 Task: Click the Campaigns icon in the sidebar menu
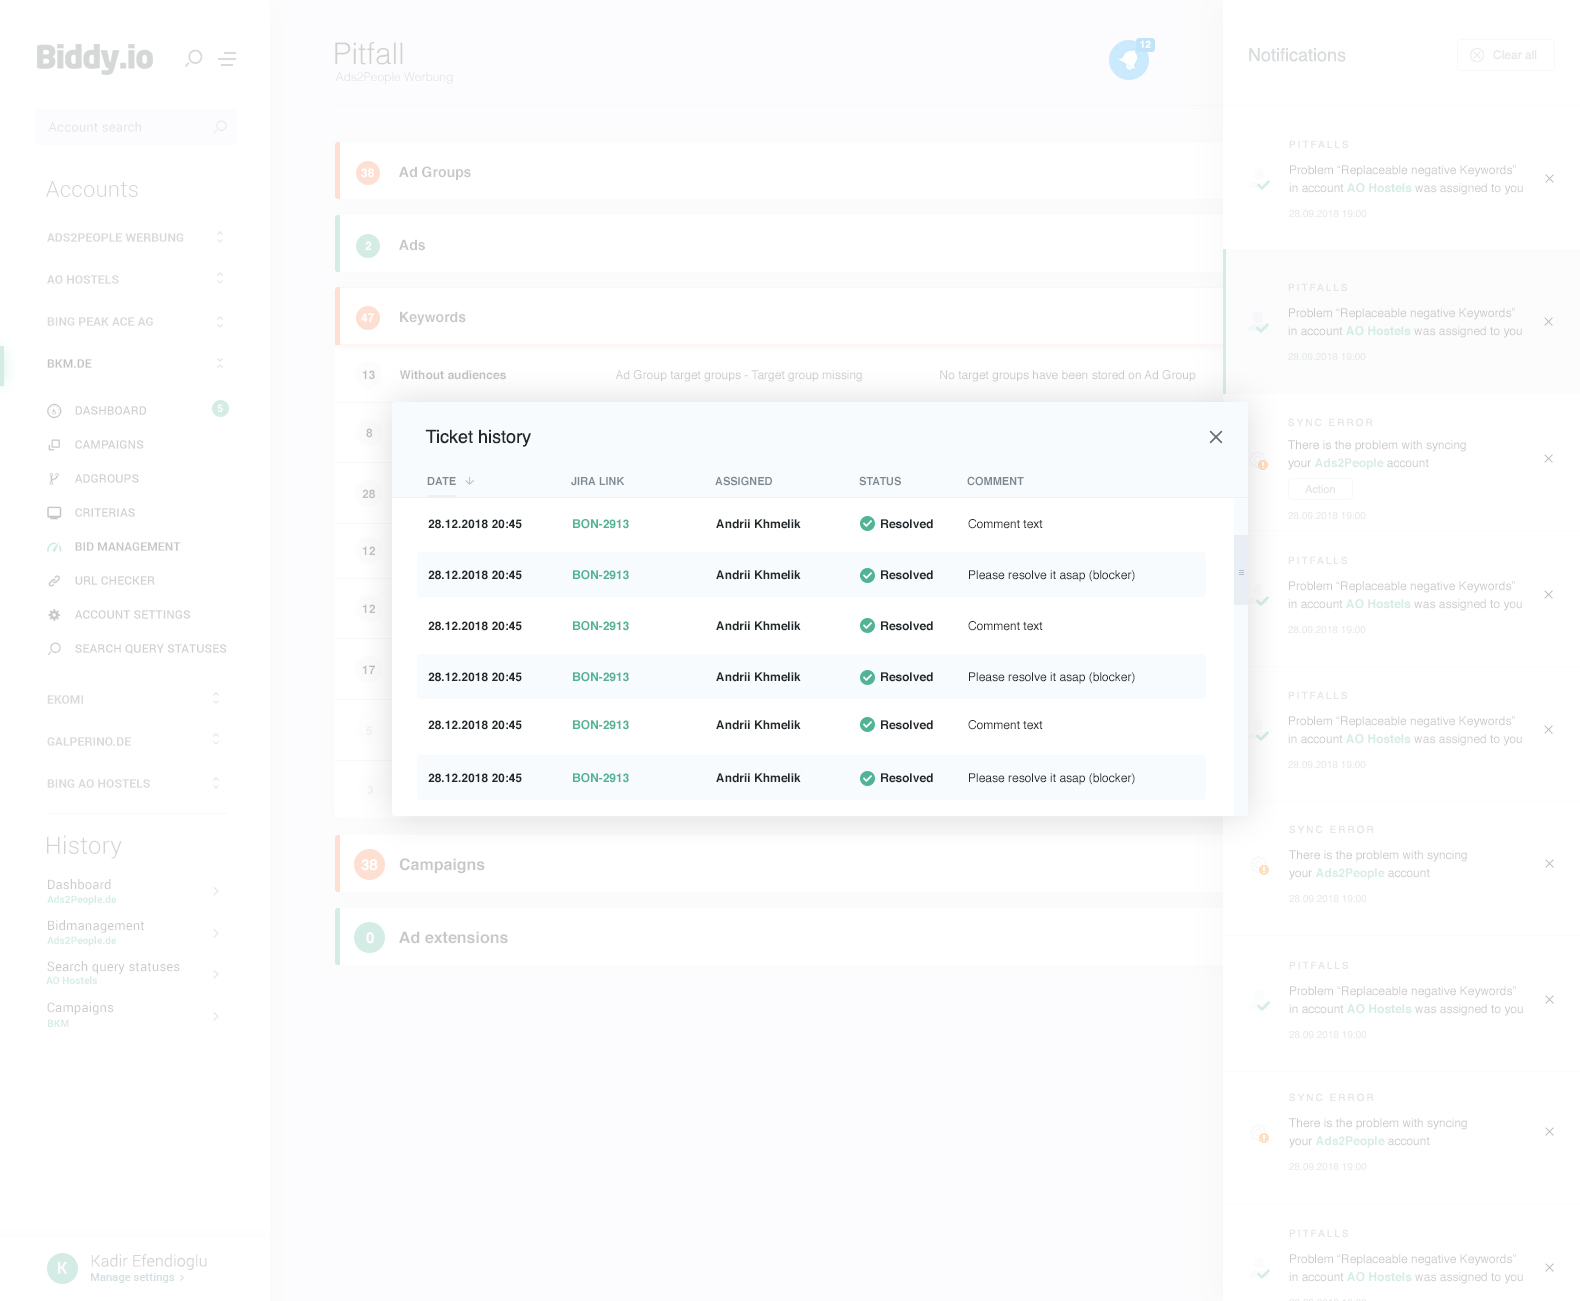pyautogui.click(x=54, y=445)
